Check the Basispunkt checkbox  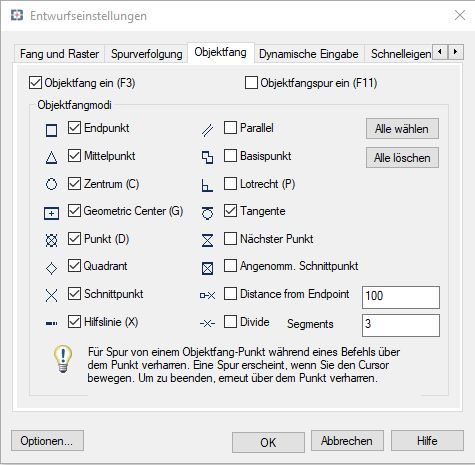pyautogui.click(x=230, y=156)
